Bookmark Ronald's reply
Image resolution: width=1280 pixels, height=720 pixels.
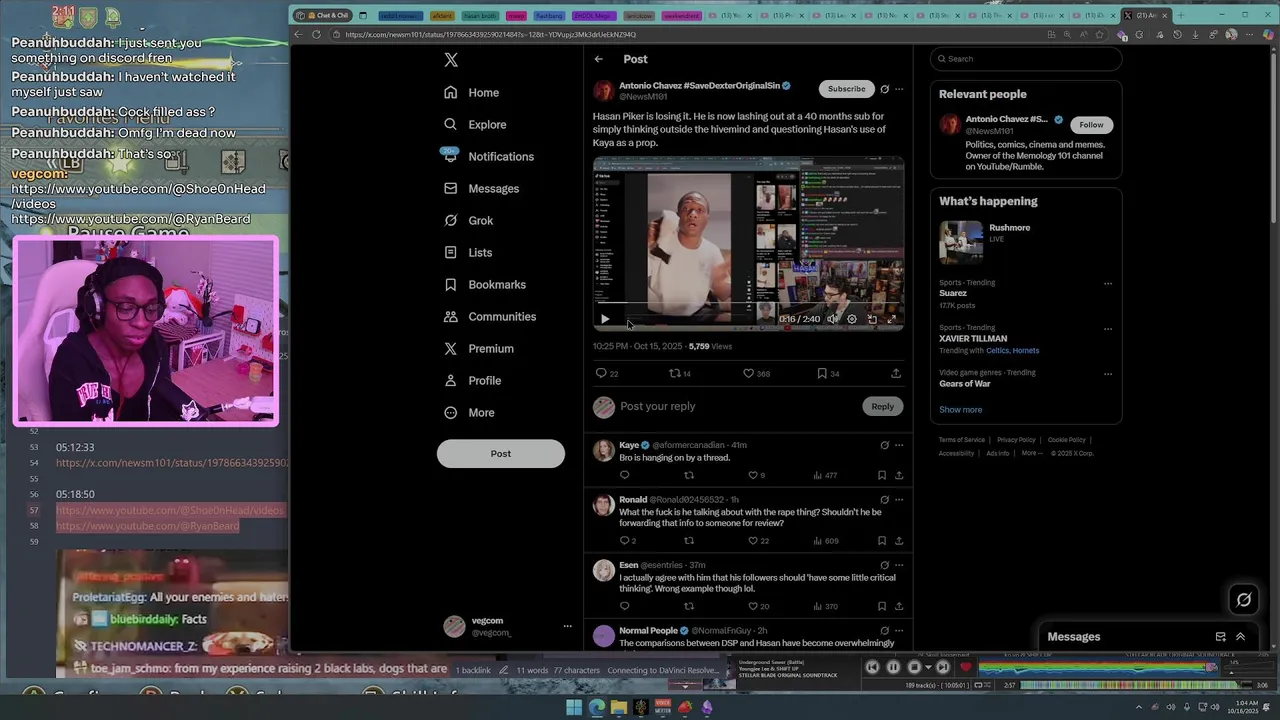[x=882, y=541]
